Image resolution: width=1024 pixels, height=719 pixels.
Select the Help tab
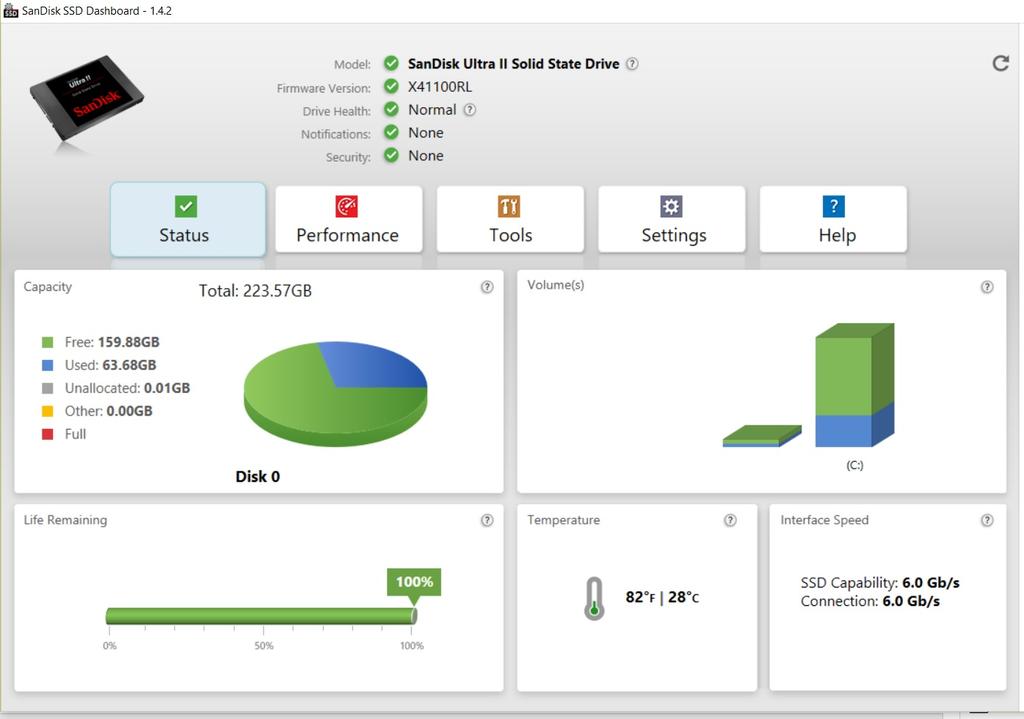pyautogui.click(x=834, y=219)
